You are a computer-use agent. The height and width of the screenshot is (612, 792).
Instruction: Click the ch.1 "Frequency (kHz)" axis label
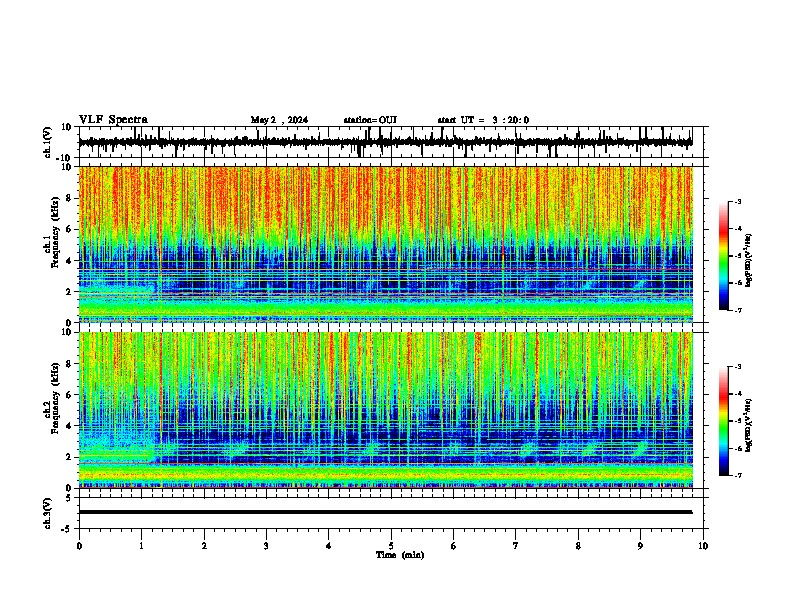tap(55, 234)
